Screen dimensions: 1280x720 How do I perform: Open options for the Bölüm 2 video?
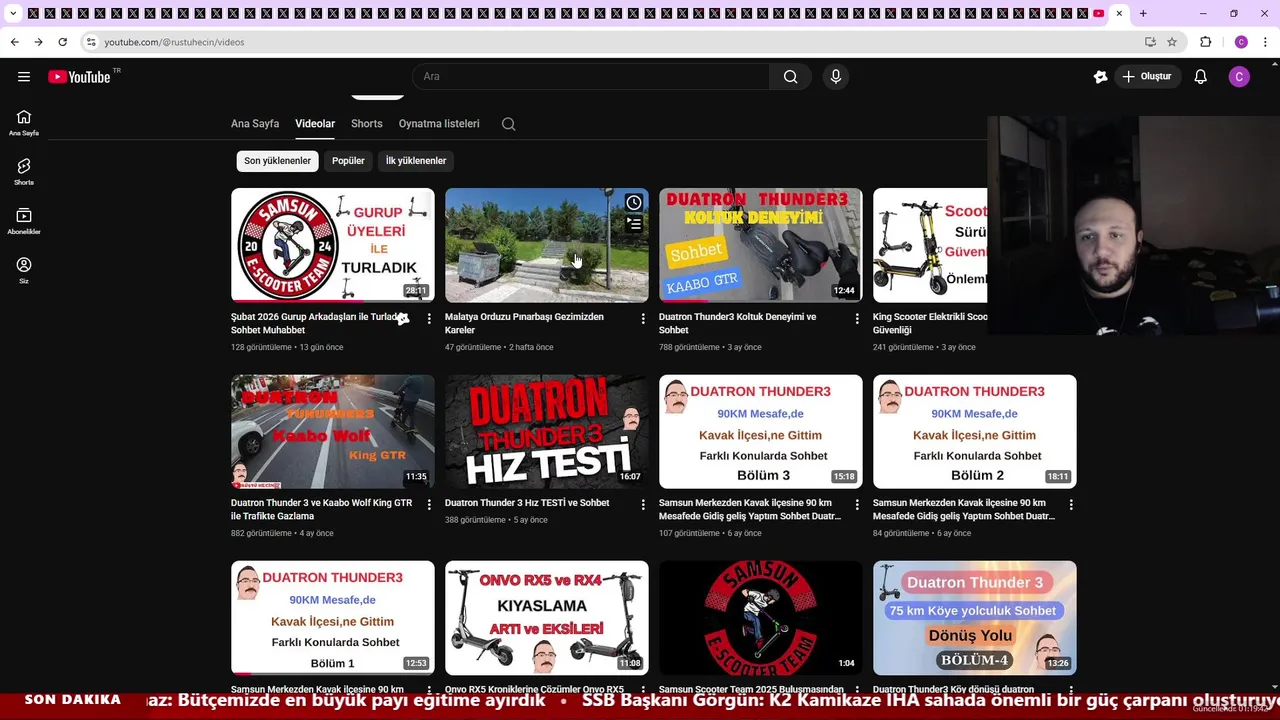[1071, 505]
